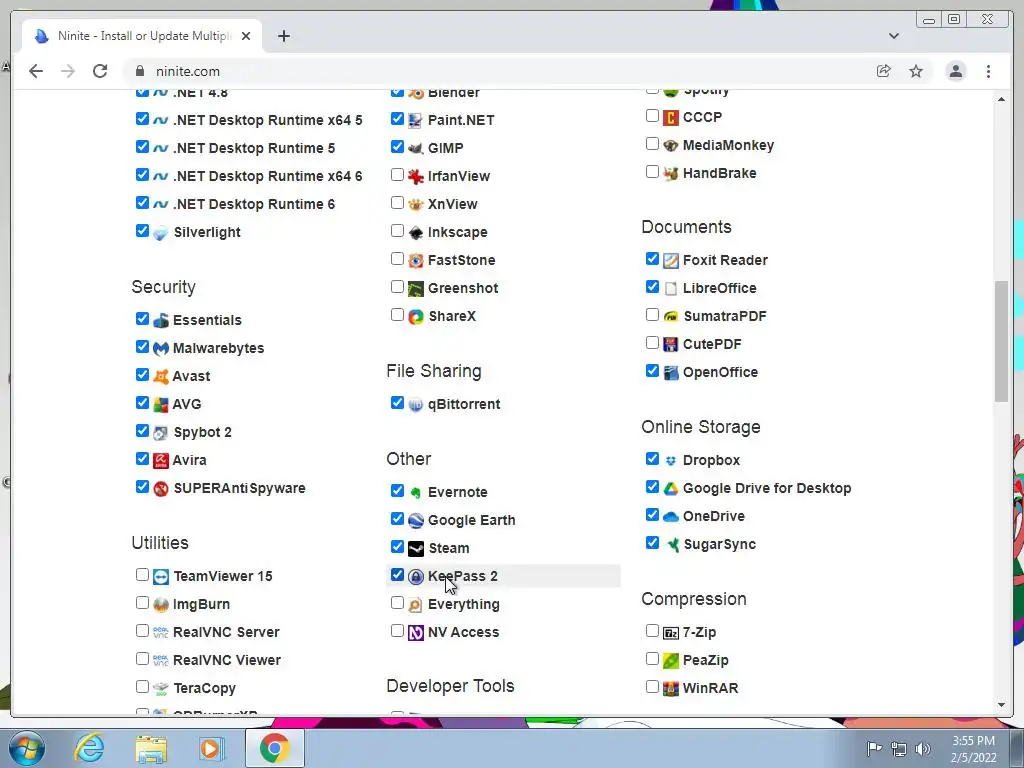The image size is (1024, 768).
Task: Click the Greenshot icon
Action: click(415, 289)
